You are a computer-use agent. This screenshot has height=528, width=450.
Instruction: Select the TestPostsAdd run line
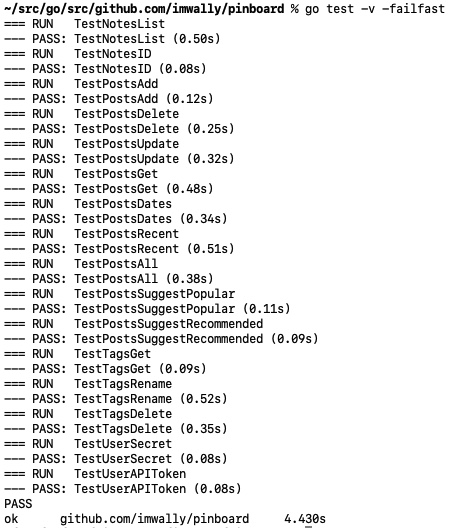[81, 84]
